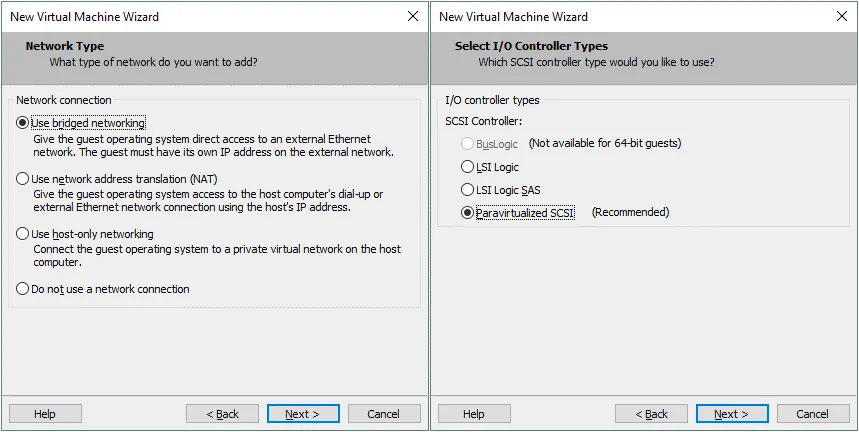The height and width of the screenshot is (432, 859).
Task: Choose Use network address translation (NAT)
Action: coord(24,178)
